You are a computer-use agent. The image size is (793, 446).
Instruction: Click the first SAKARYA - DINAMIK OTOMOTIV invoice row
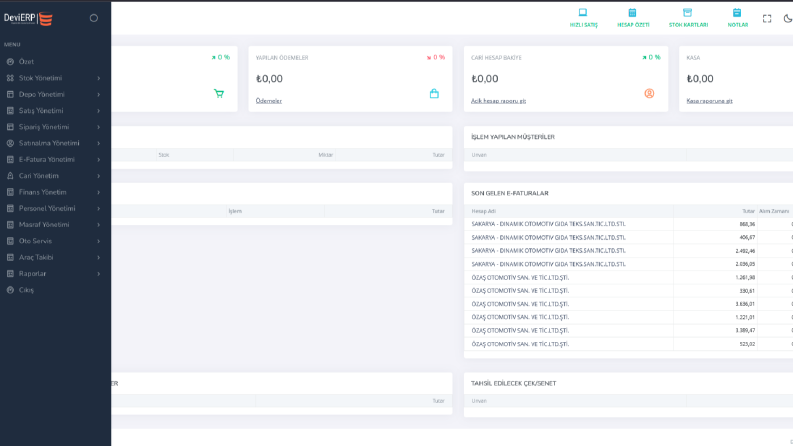pyautogui.click(x=628, y=224)
